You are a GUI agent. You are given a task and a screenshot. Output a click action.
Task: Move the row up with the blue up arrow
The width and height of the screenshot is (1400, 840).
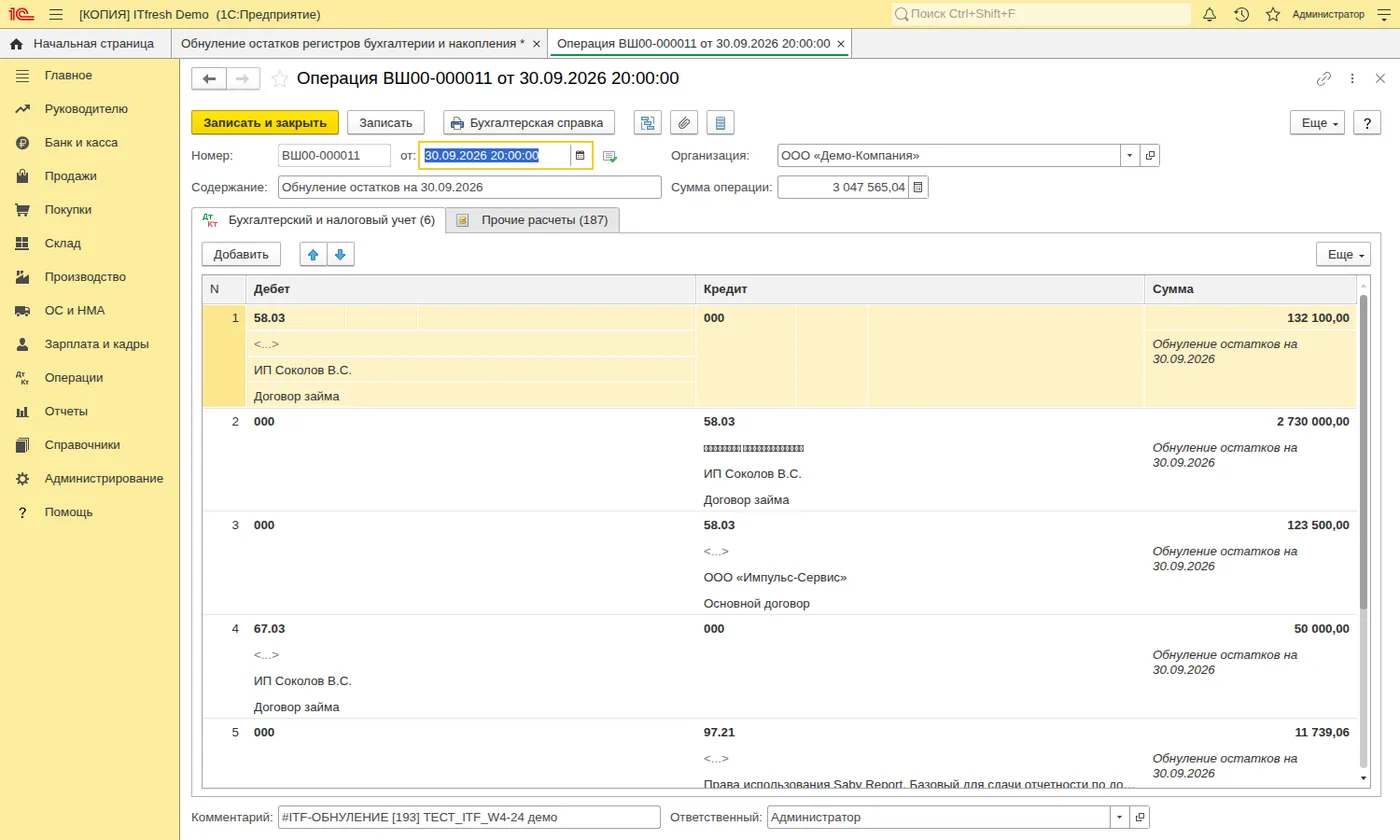tap(313, 254)
